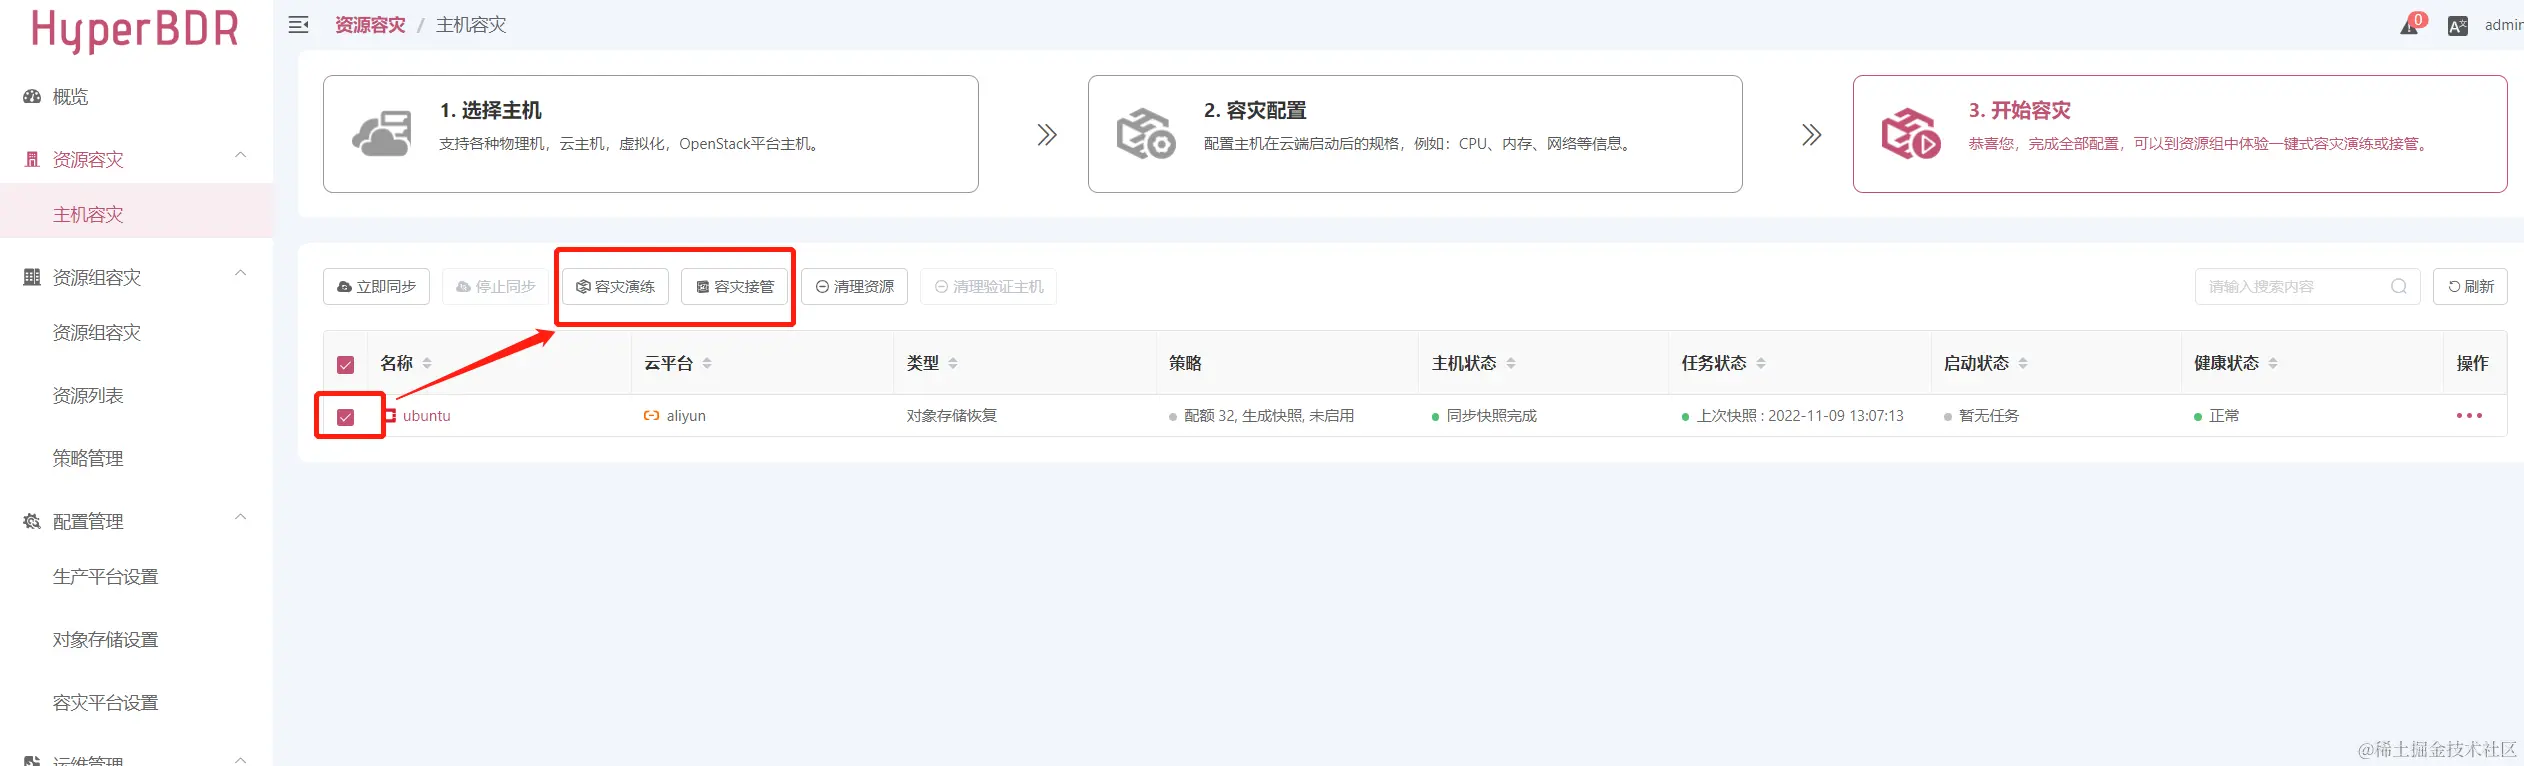Click the 资源组容灾 grid icon in sidebar
Screen dimensions: 2524x766
click(32, 278)
